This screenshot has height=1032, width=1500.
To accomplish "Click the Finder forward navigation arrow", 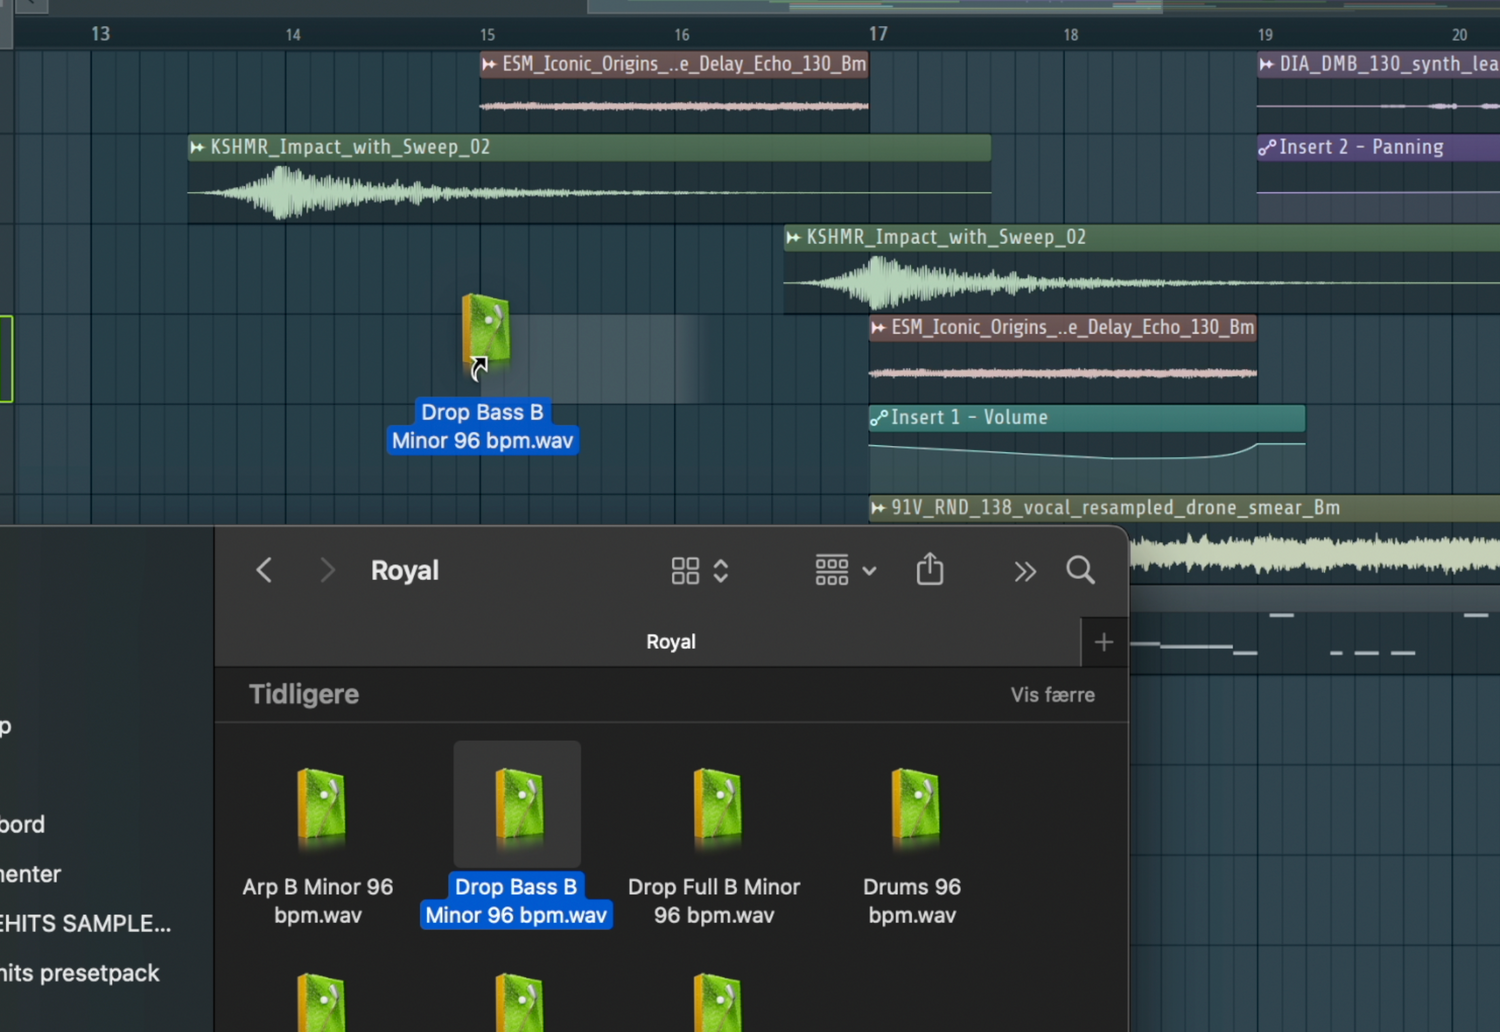I will point(327,570).
